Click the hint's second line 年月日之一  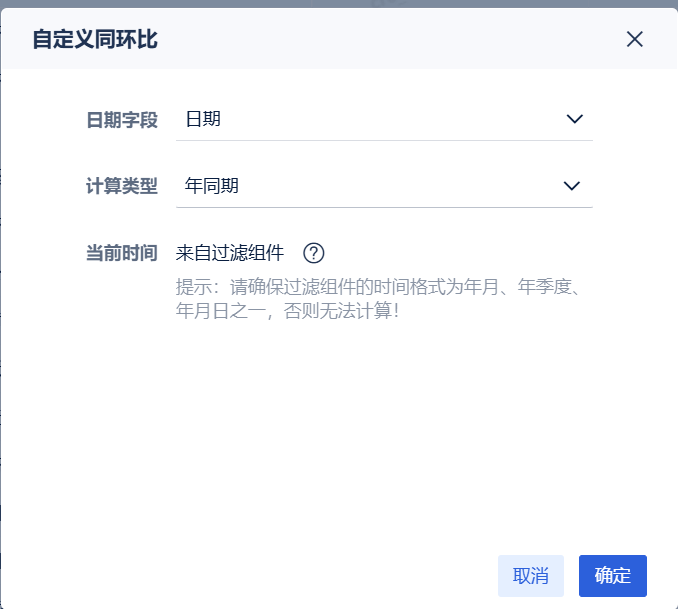point(287,311)
